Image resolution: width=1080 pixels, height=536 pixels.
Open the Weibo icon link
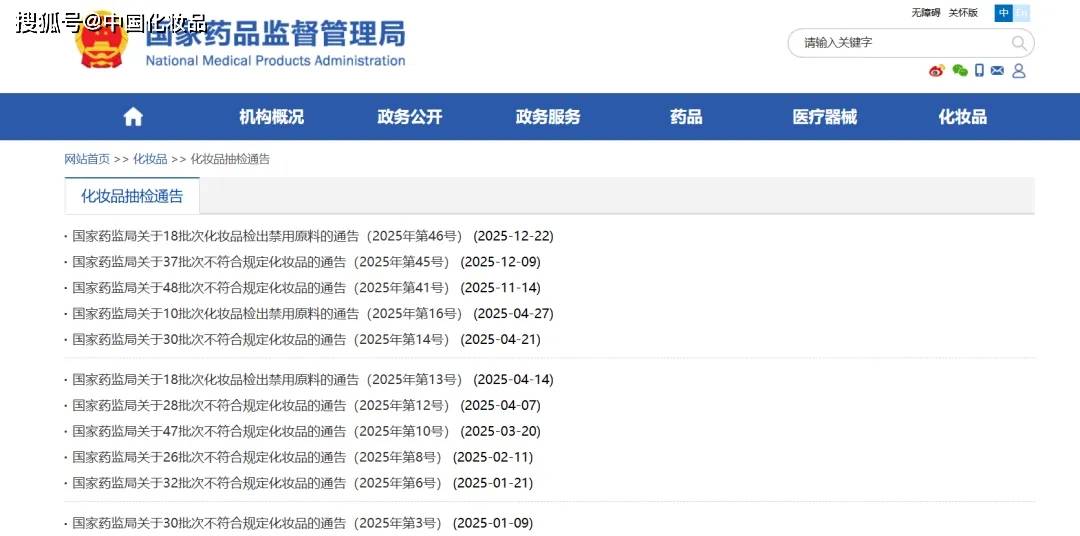coord(937,71)
